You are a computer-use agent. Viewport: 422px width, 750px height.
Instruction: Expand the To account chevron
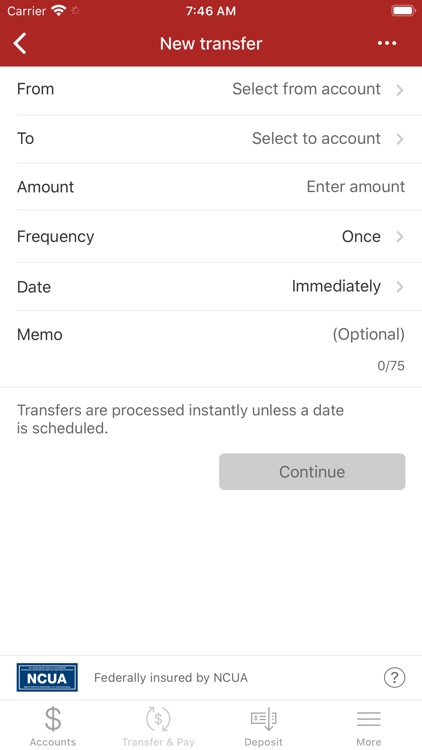400,139
